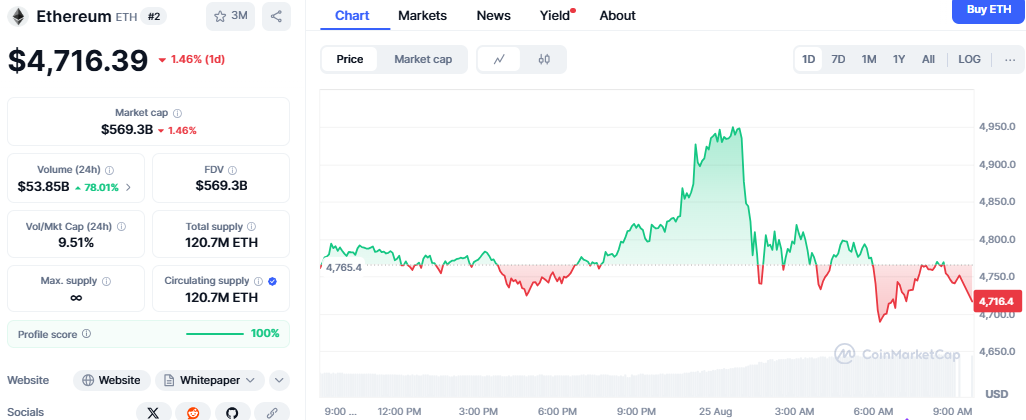Click the Buy ETH button

coord(989,10)
